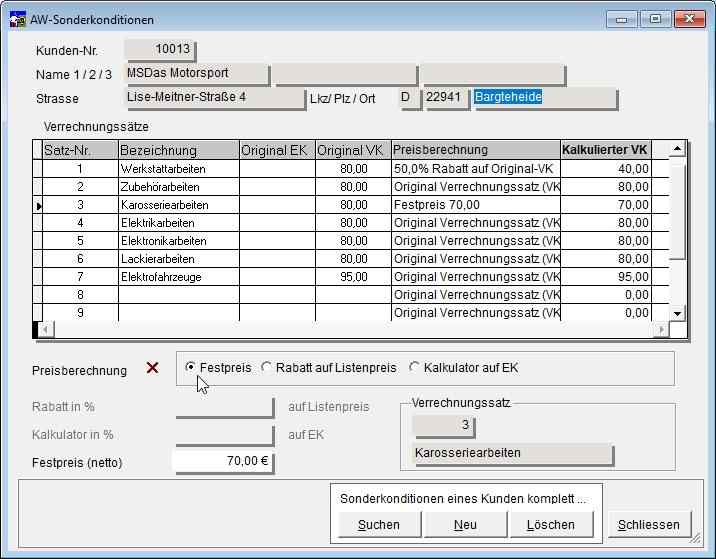
Task: Click the Festpreis (netto) field showing 70,00 €
Action: pos(225,462)
